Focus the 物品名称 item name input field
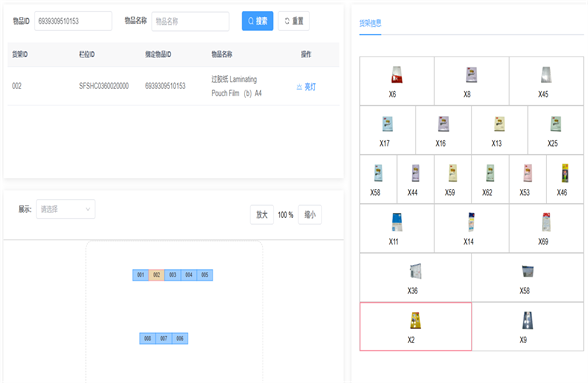The width and height of the screenshot is (588, 383). pos(190,21)
